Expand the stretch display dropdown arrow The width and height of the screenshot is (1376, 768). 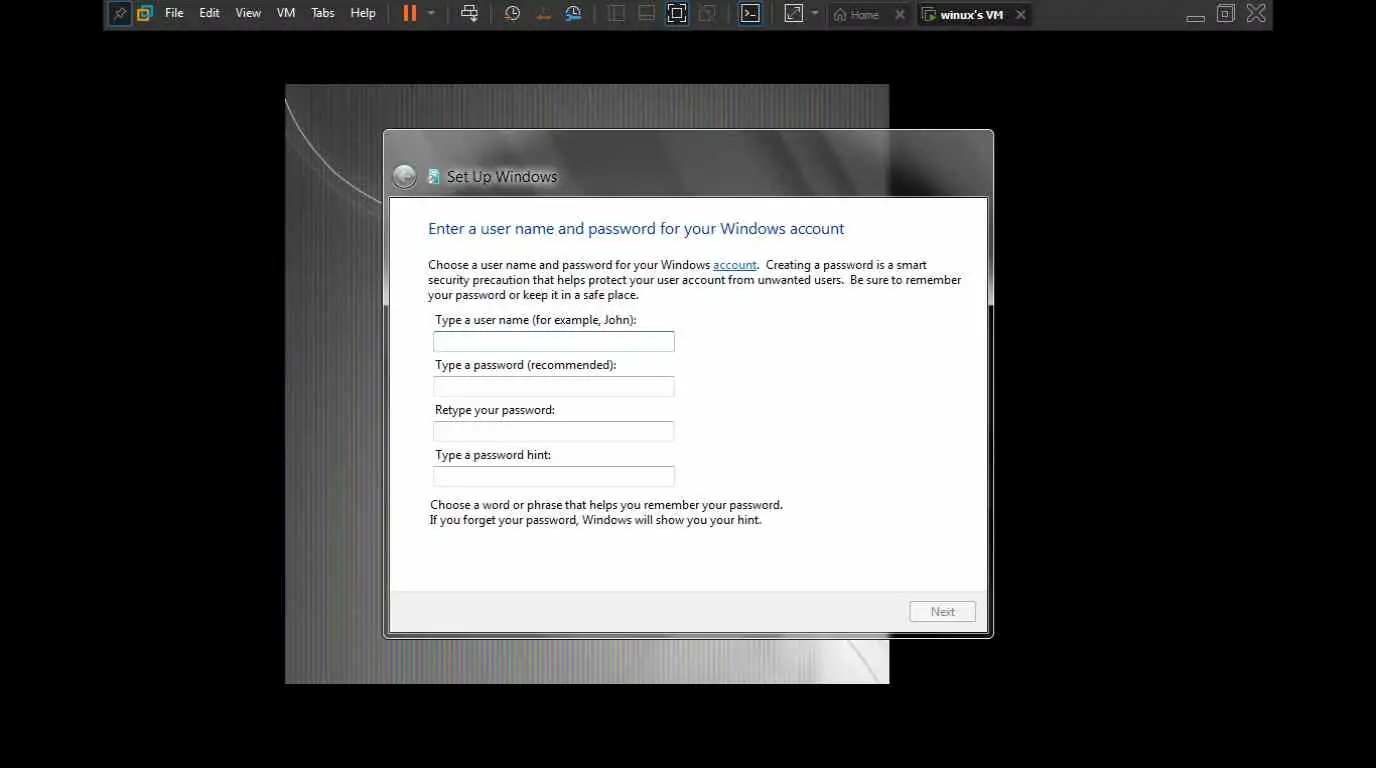click(815, 14)
